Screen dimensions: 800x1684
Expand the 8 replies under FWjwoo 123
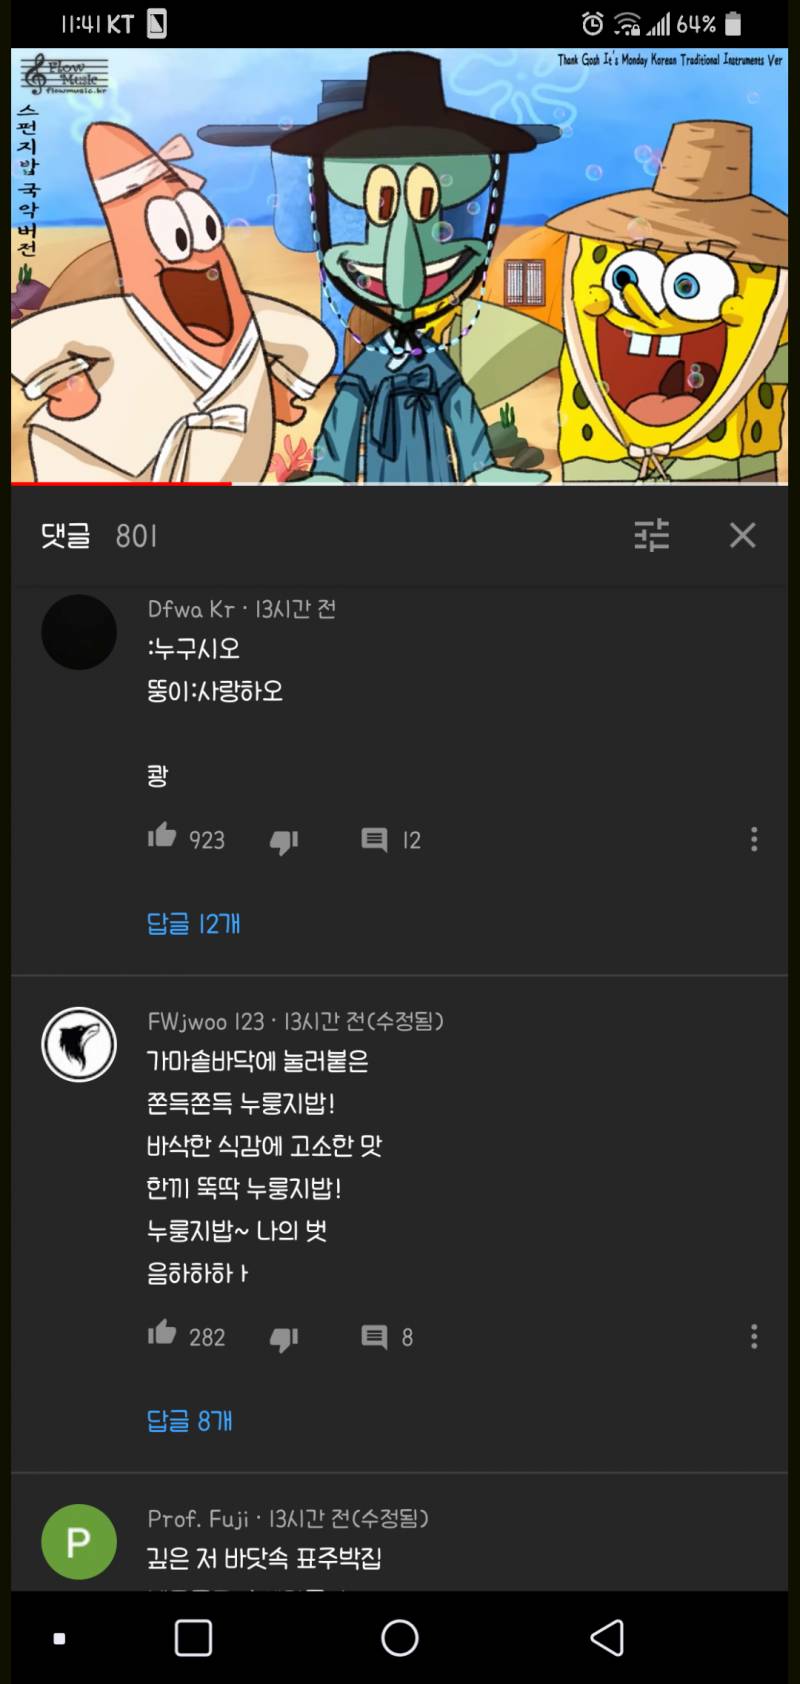[x=189, y=1420]
